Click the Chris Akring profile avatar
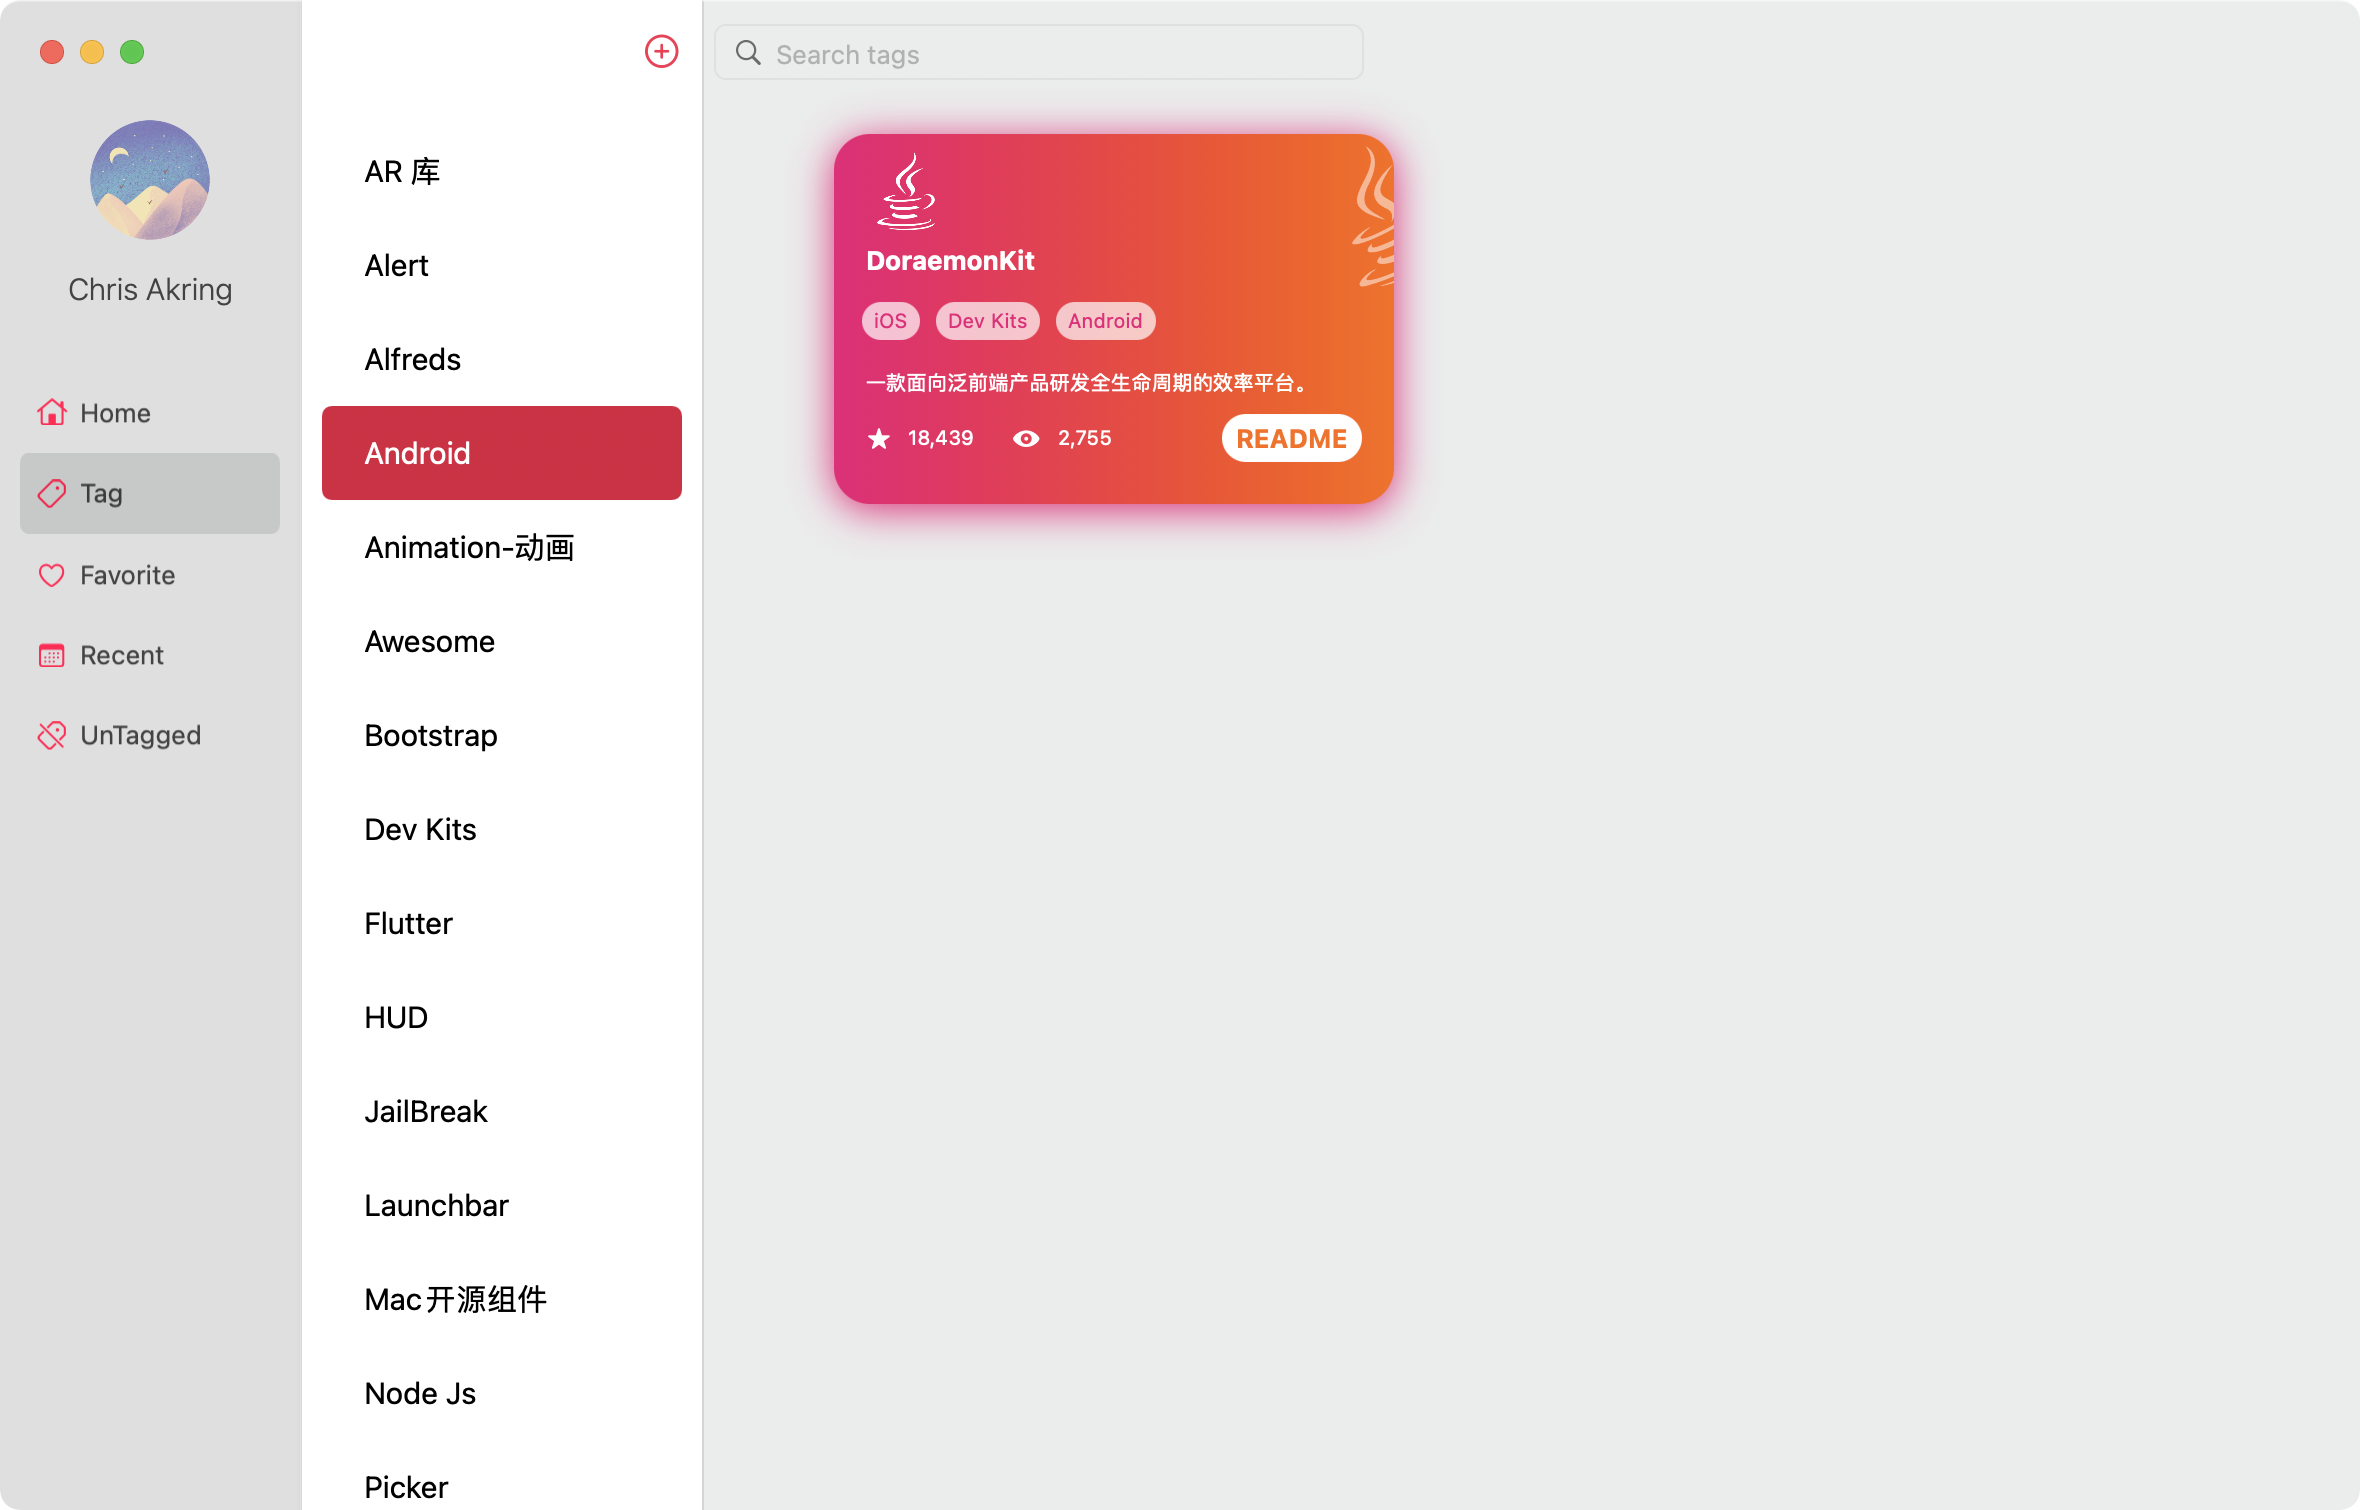Screen dimensions: 2360x1510 (x=150, y=180)
